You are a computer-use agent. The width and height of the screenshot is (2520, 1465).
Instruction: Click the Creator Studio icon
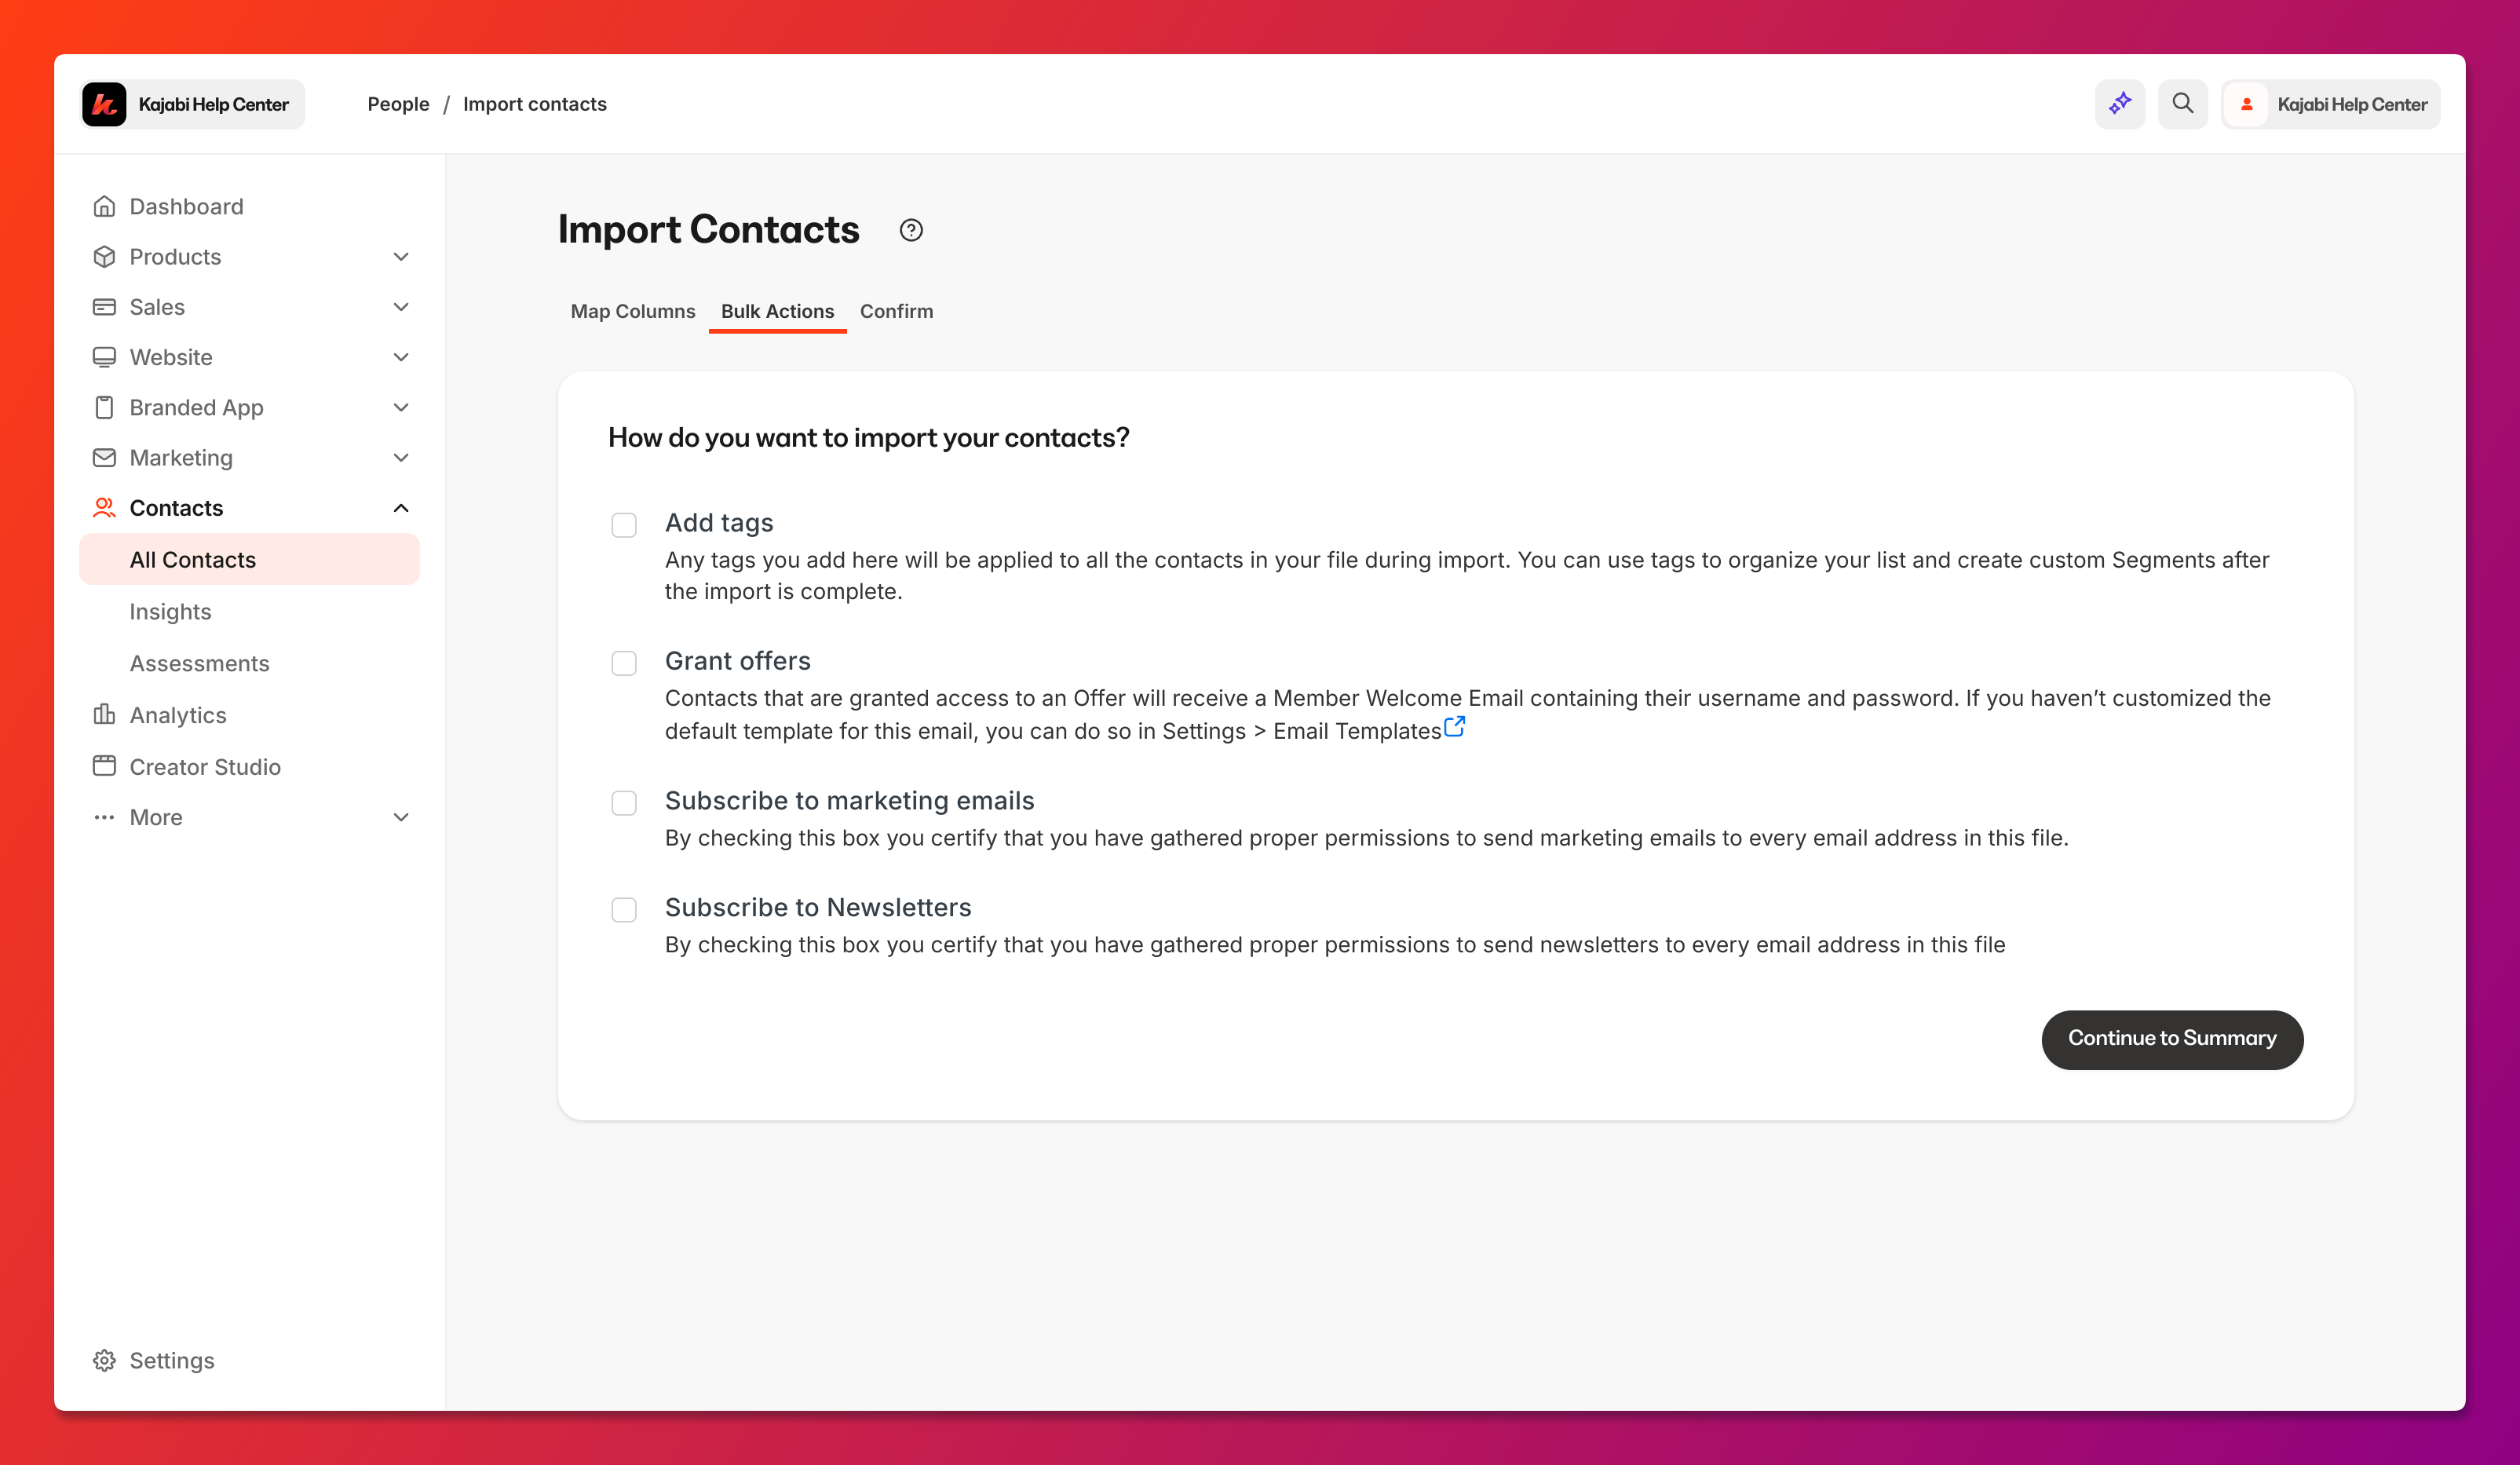104,766
